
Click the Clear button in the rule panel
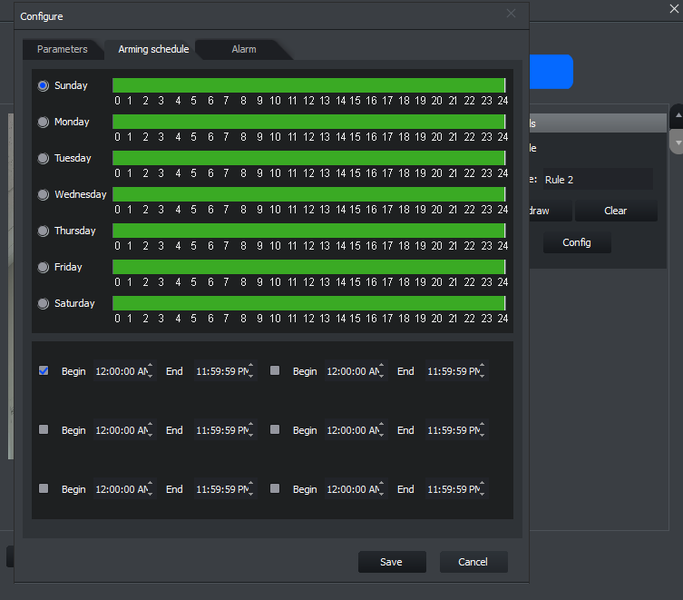pos(615,211)
